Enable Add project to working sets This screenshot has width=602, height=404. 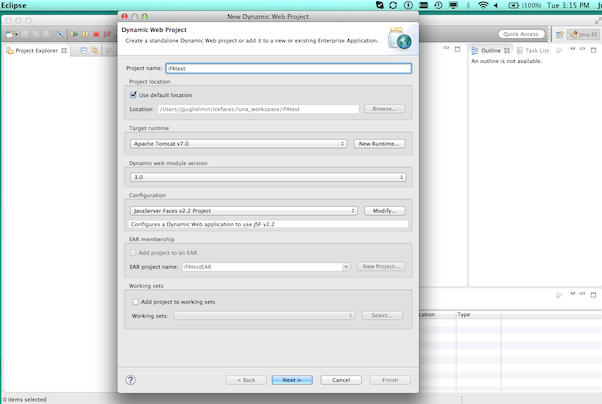pyautogui.click(x=136, y=301)
